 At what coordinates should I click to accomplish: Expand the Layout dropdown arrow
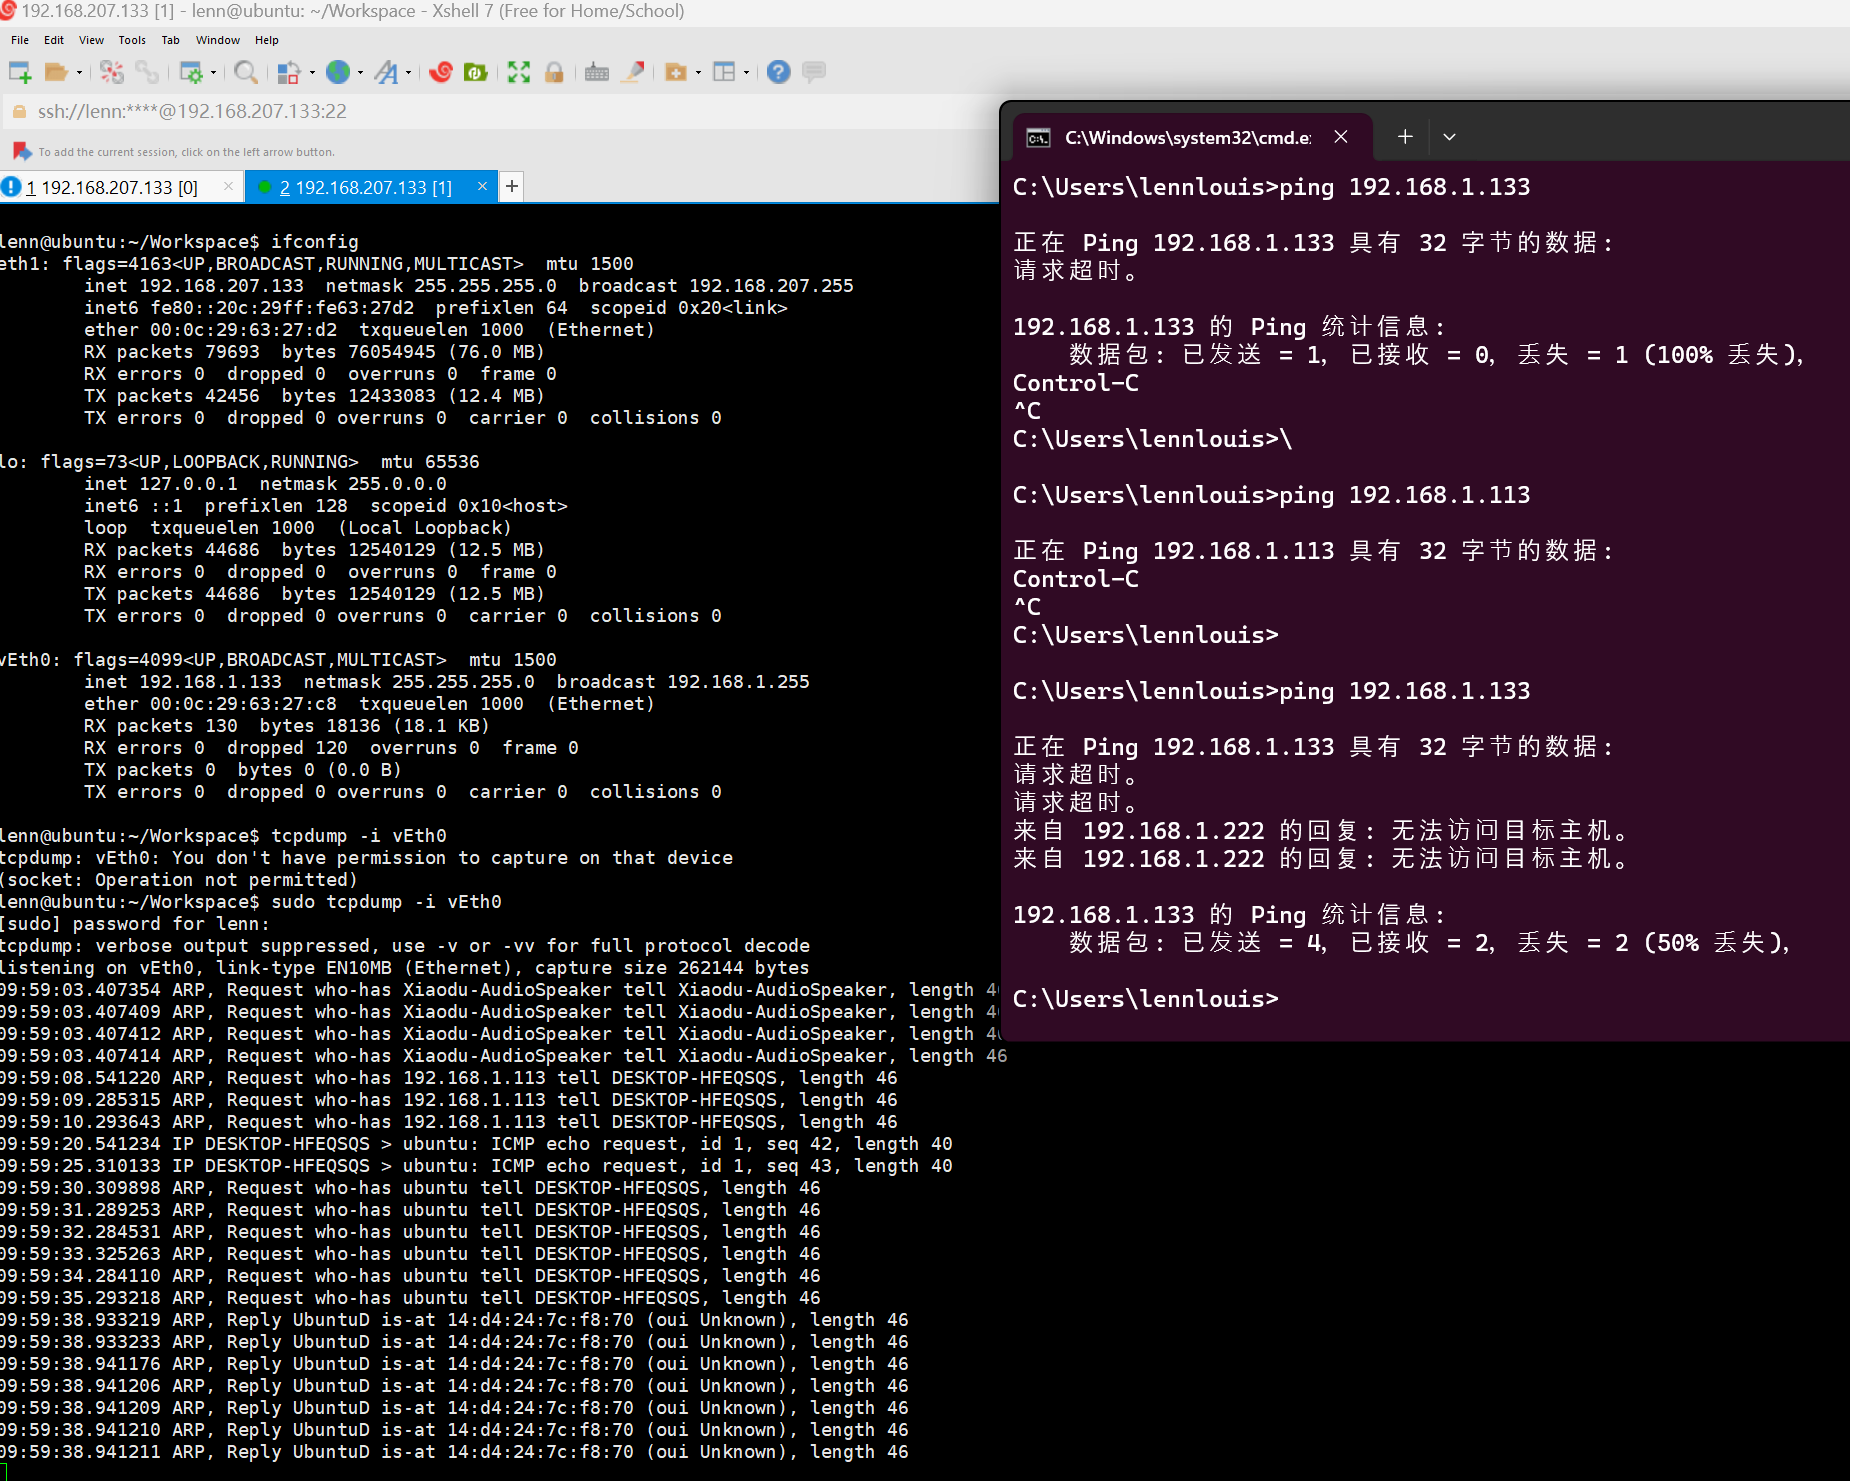[x=746, y=72]
